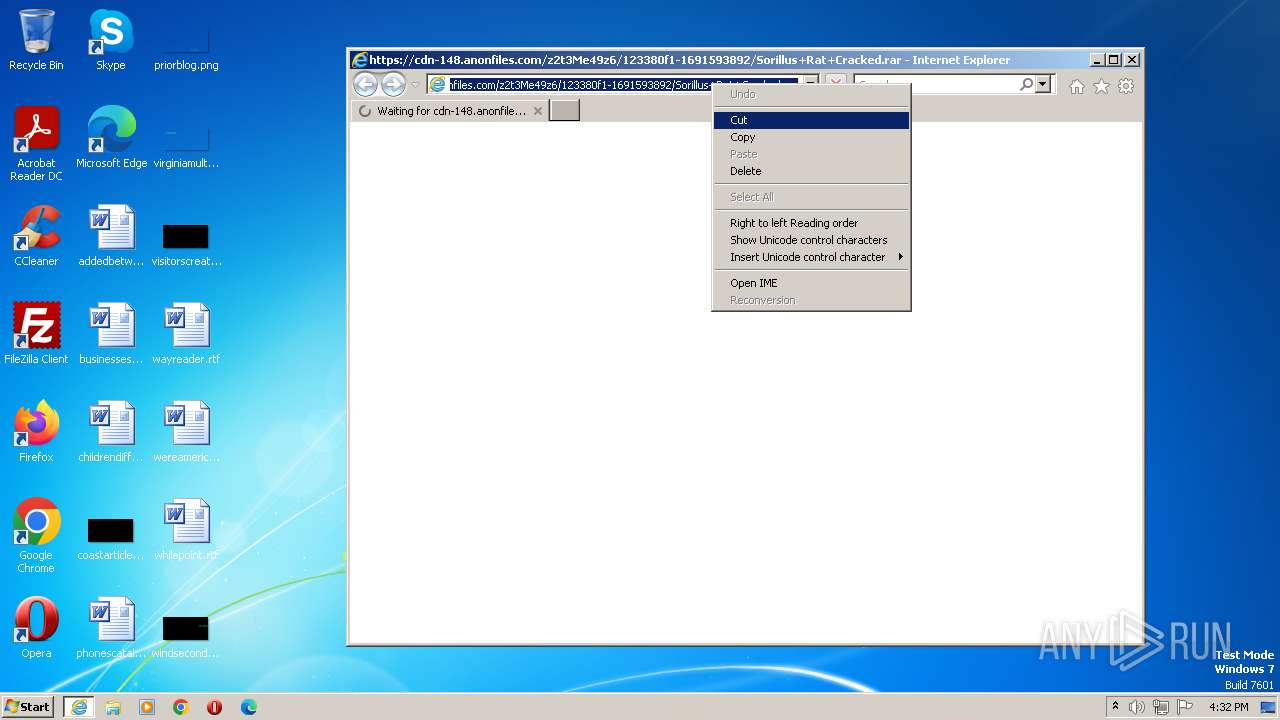Select the wayreader.rtf document
Screen dimensions: 1280x720
(186, 334)
